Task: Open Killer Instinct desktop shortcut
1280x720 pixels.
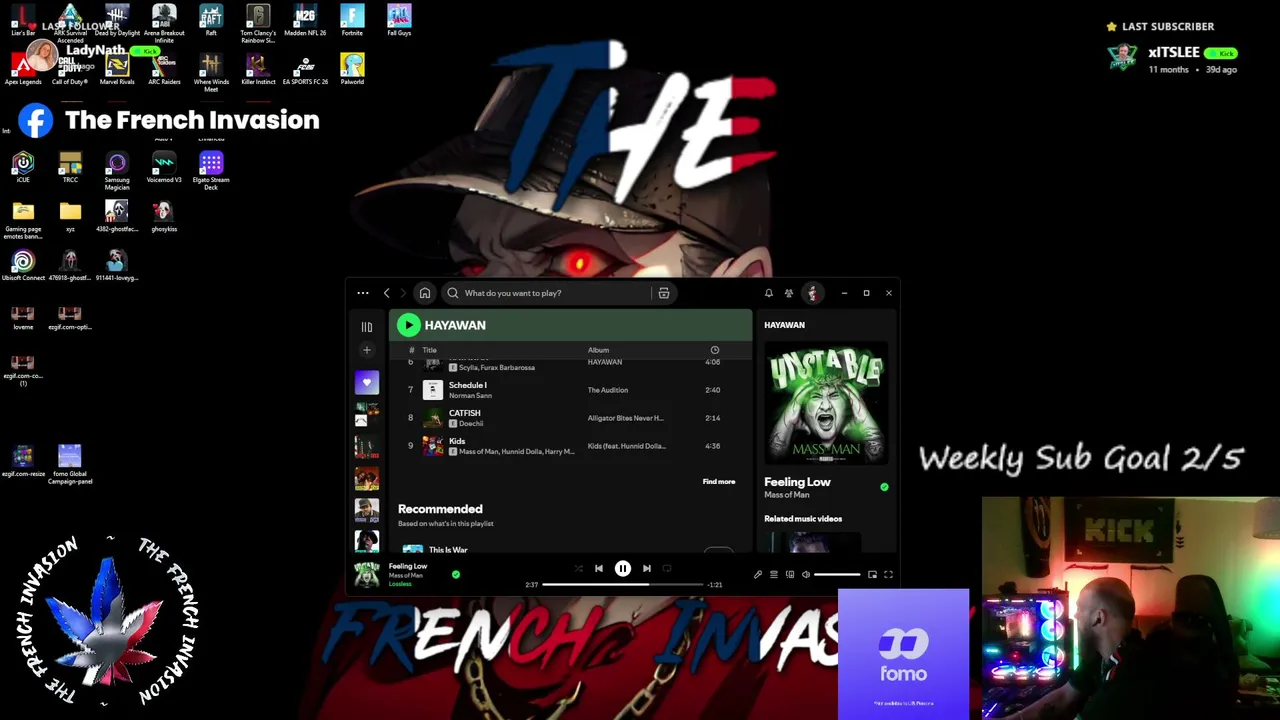Action: click(x=258, y=69)
